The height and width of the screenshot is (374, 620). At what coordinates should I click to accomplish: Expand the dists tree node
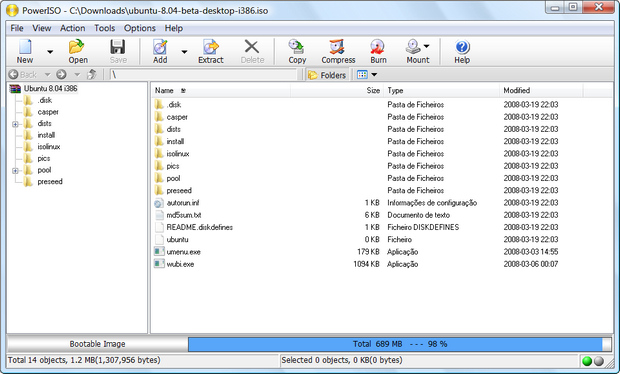15,124
